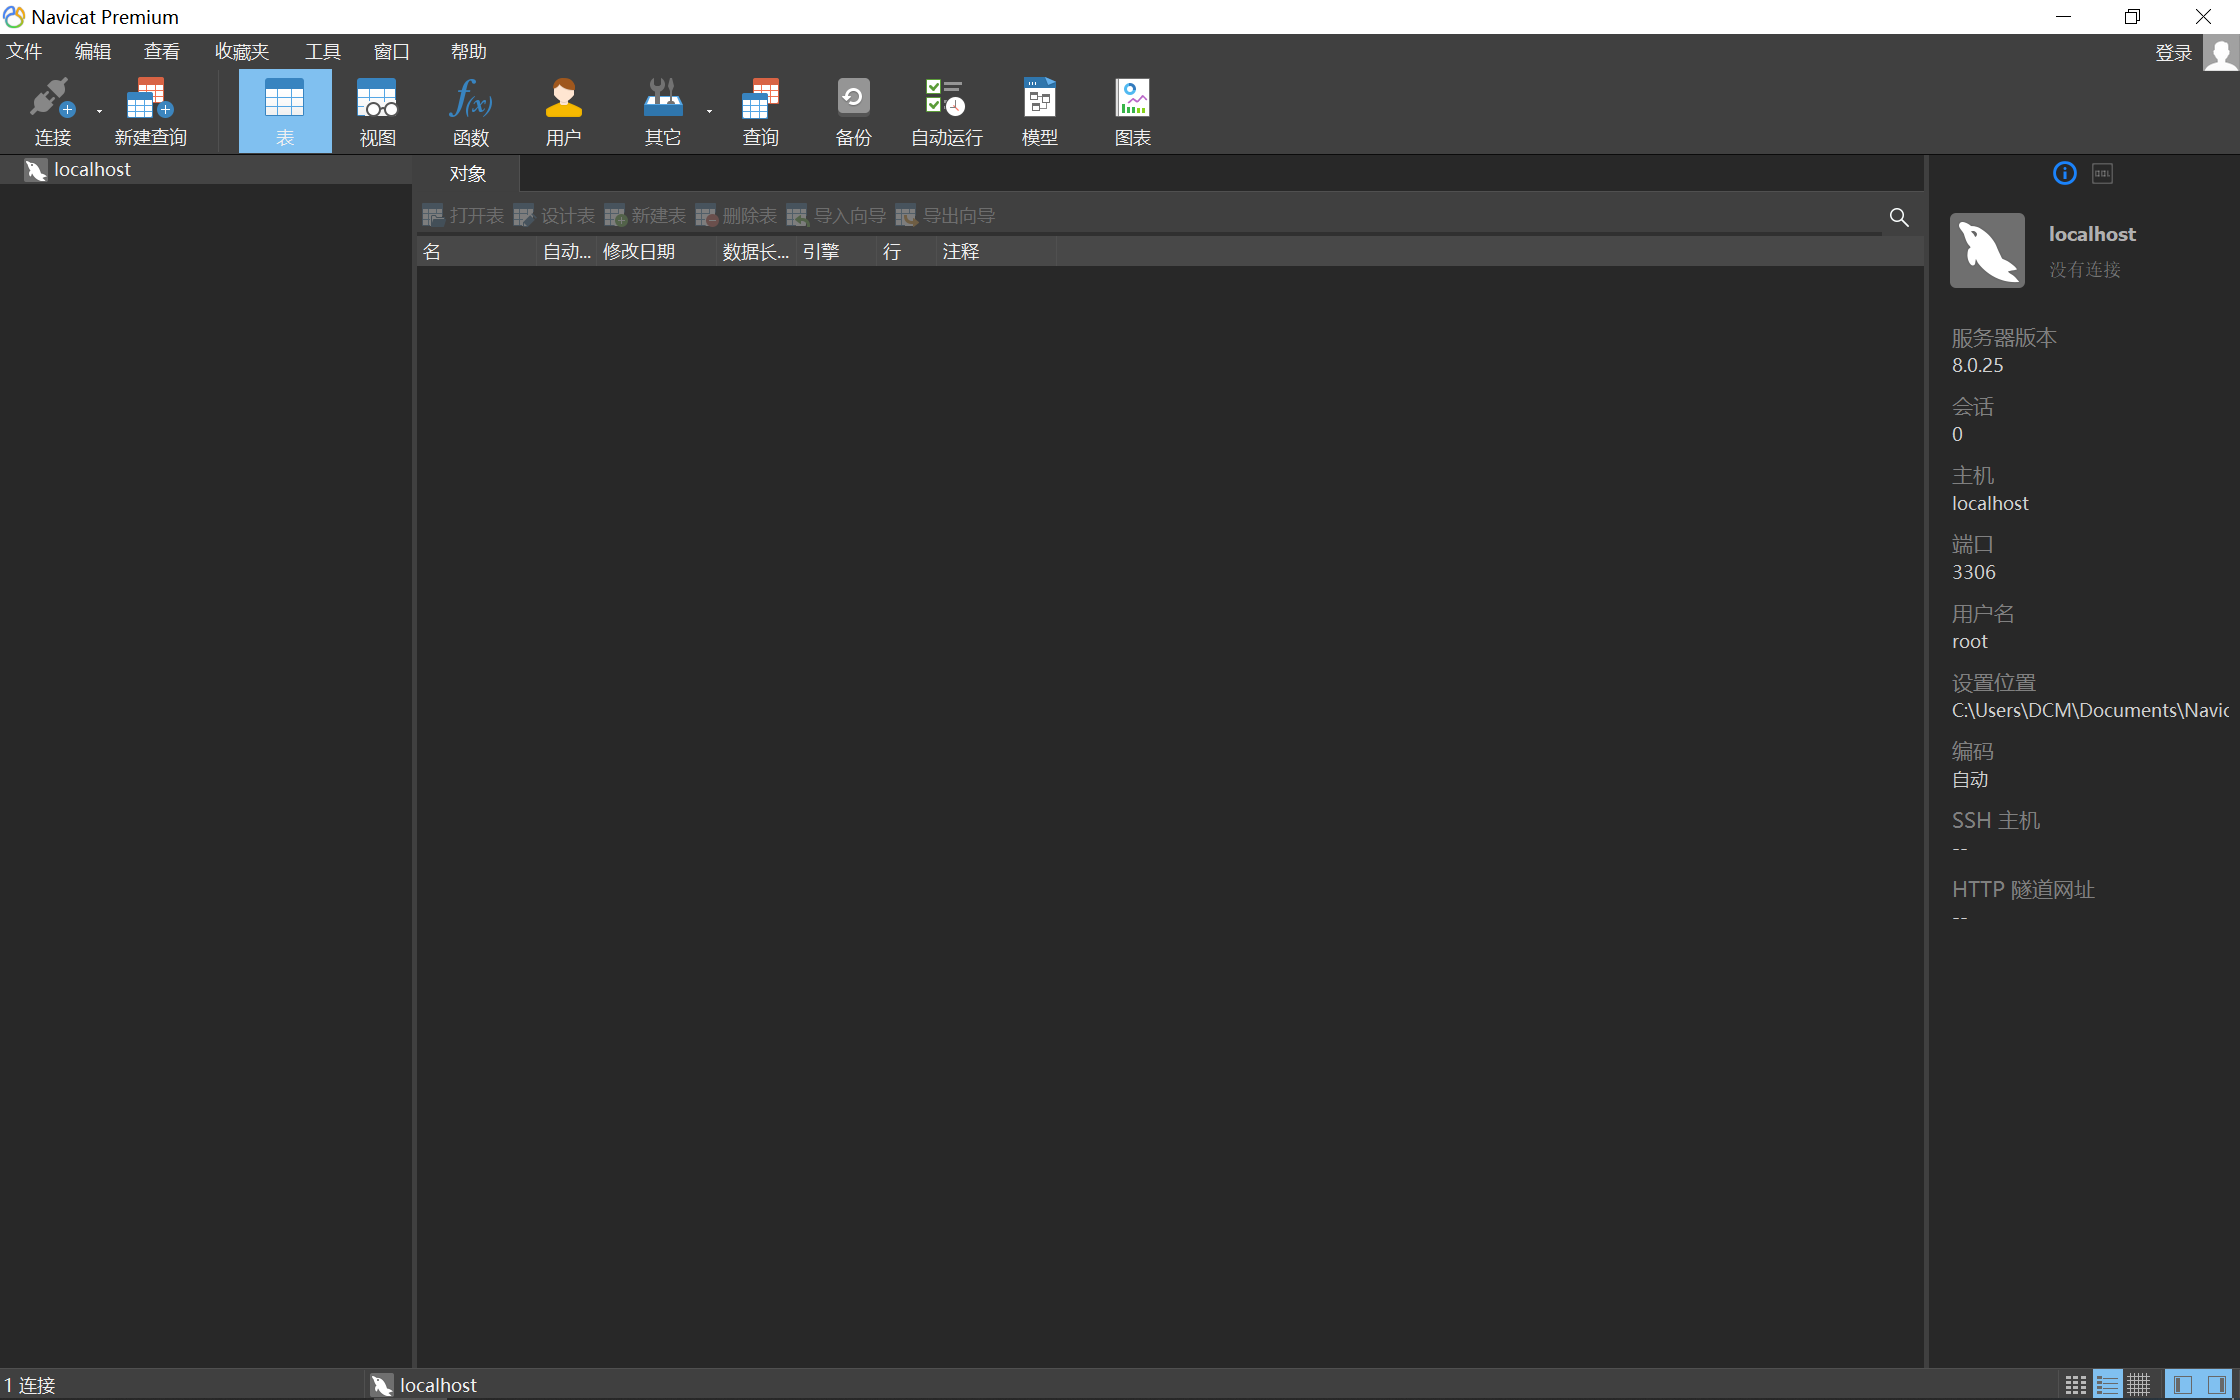Viewport: 2240px width, 1400px height.
Task: Sort by the 修改日期 column header
Action: coord(657,252)
